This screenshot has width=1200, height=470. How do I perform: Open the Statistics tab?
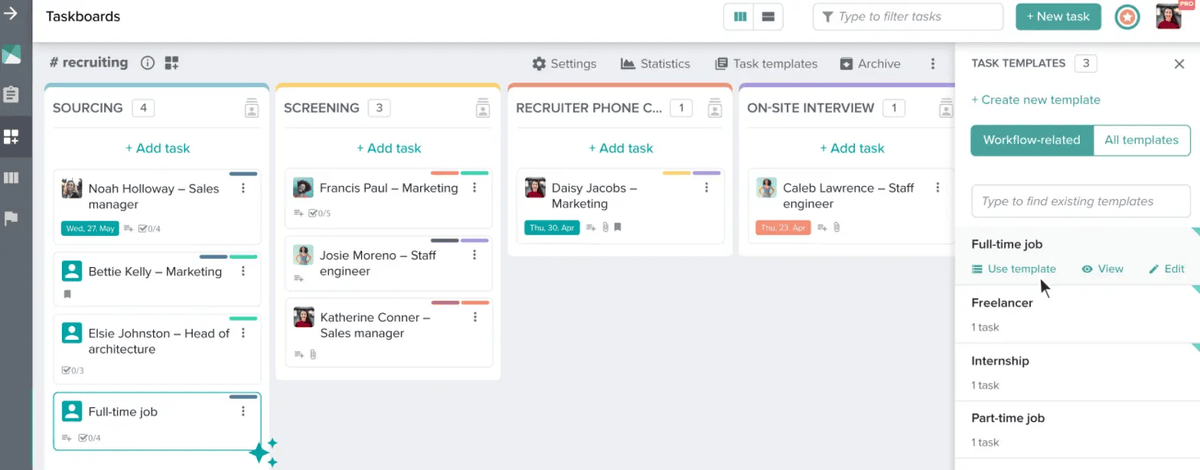coord(655,64)
